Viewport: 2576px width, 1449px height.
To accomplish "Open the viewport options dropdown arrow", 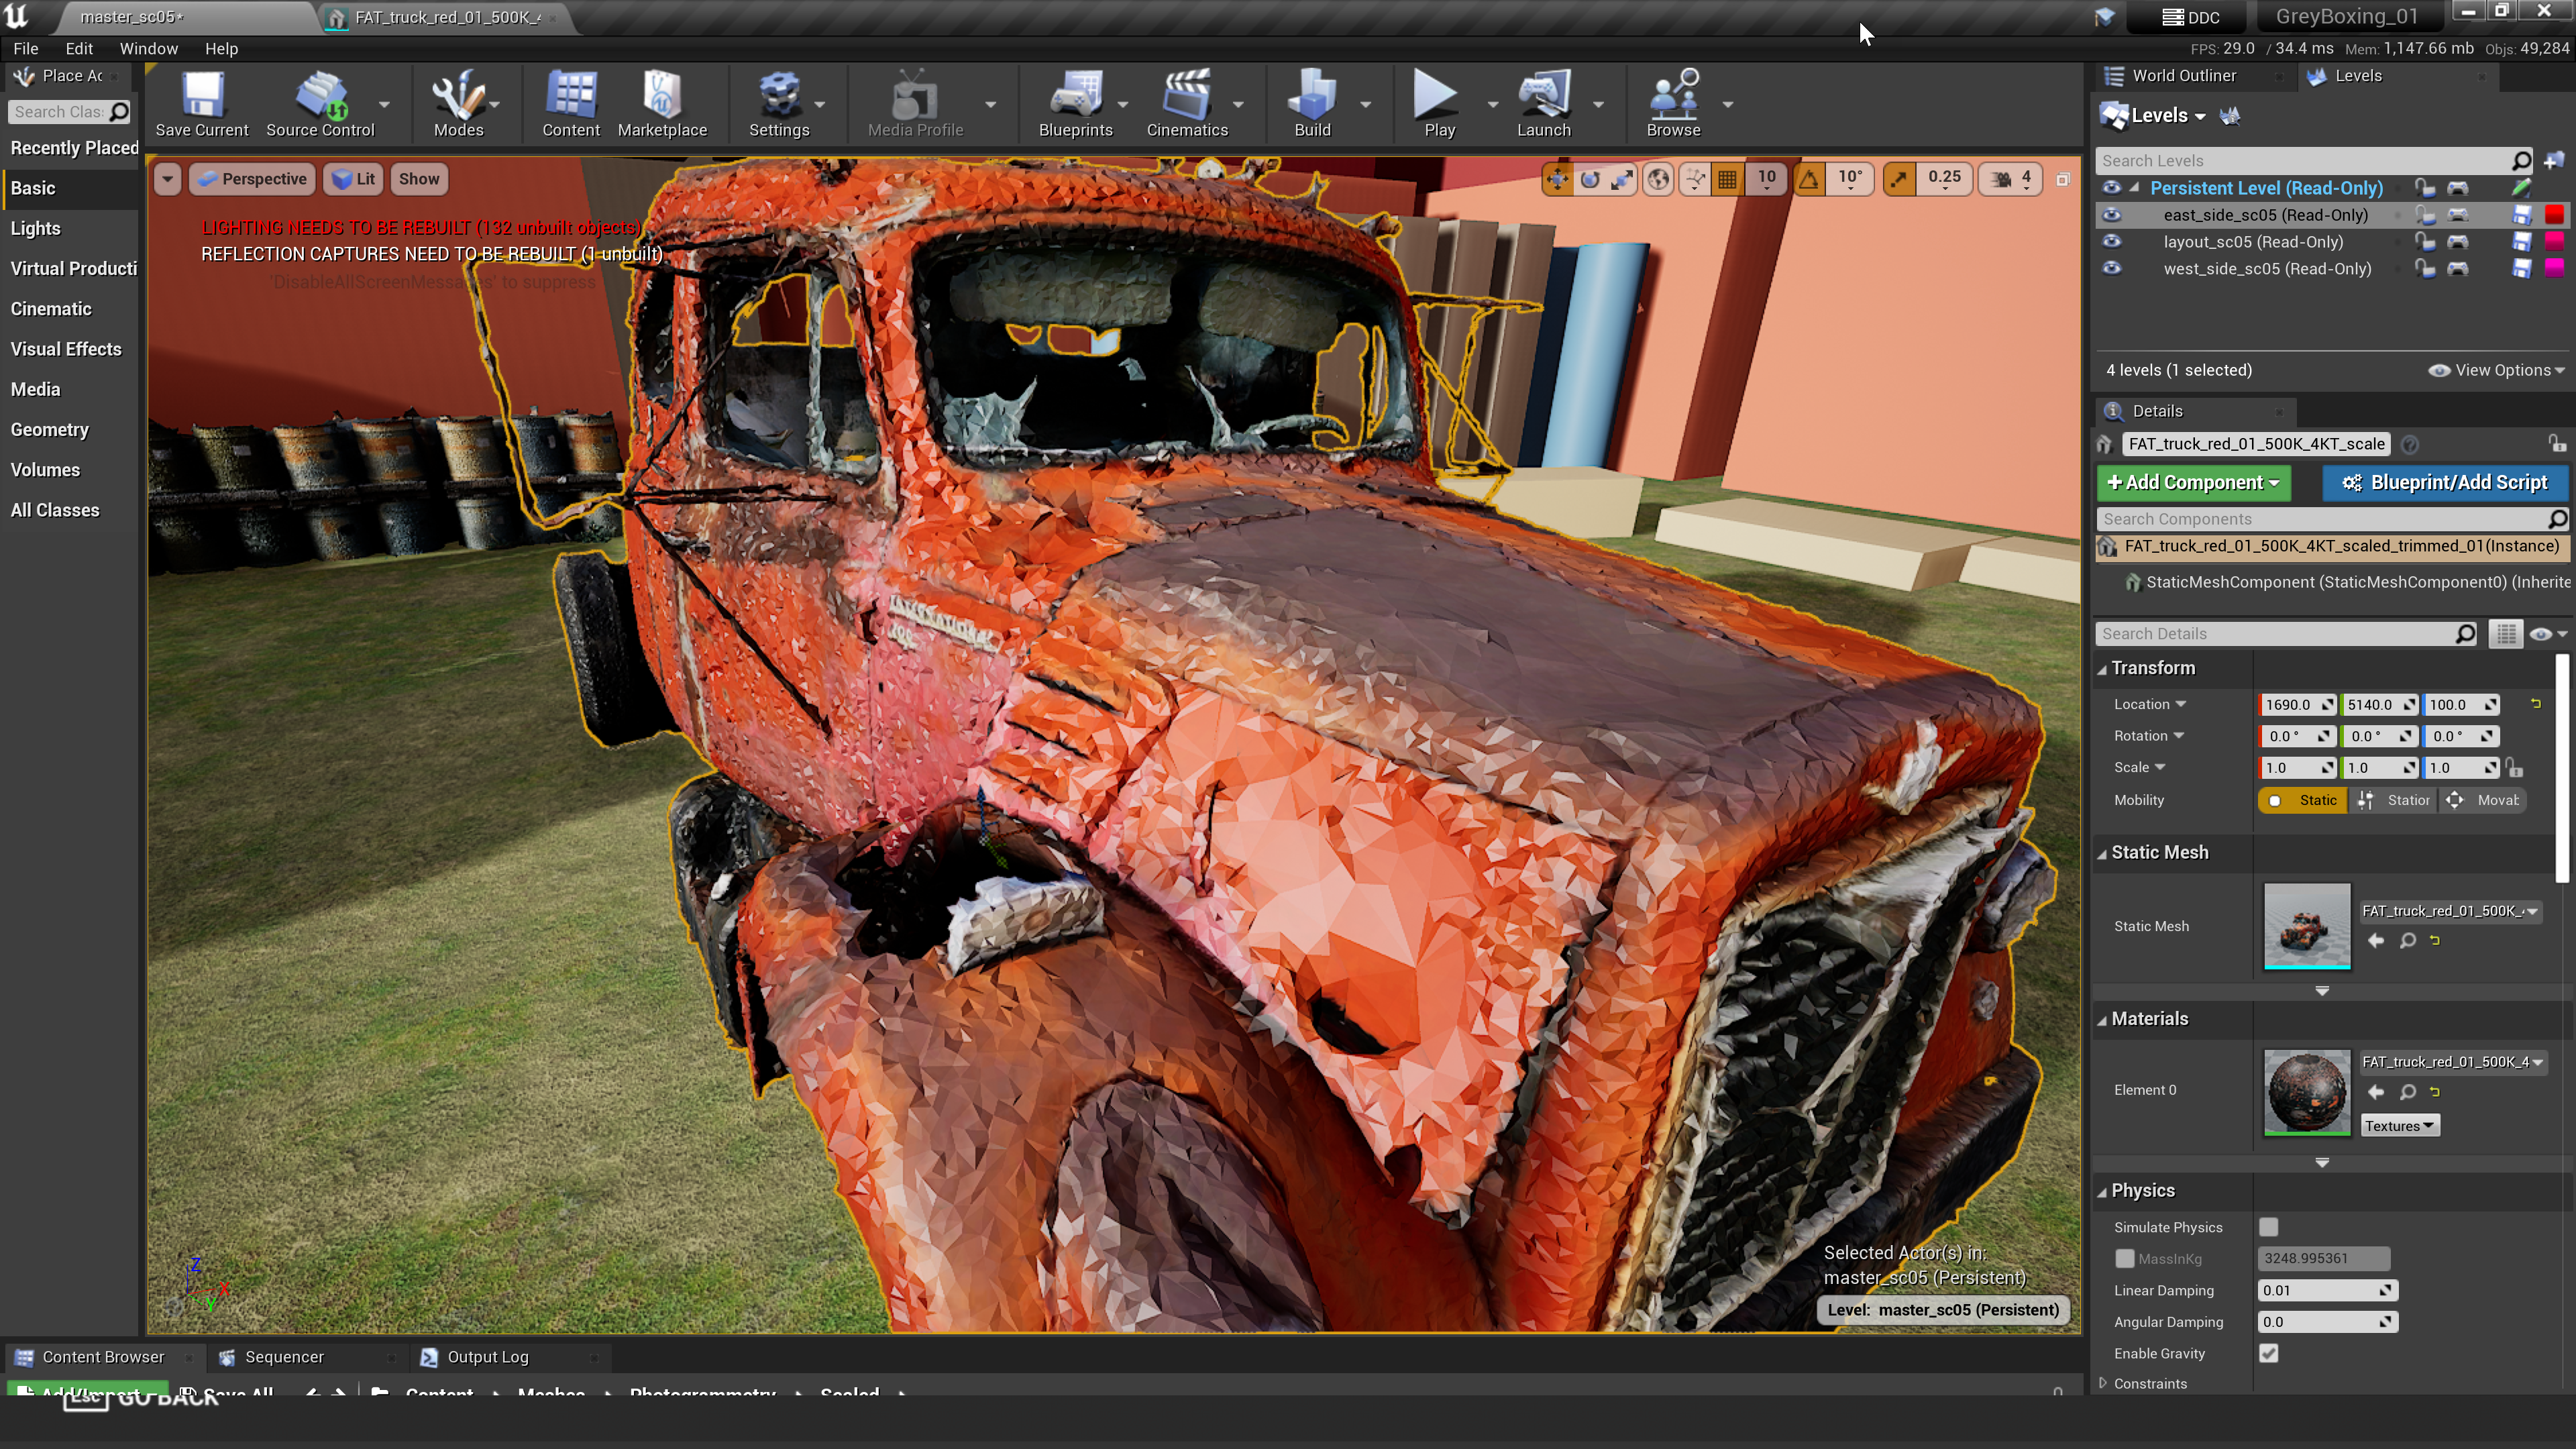I will (x=167, y=180).
